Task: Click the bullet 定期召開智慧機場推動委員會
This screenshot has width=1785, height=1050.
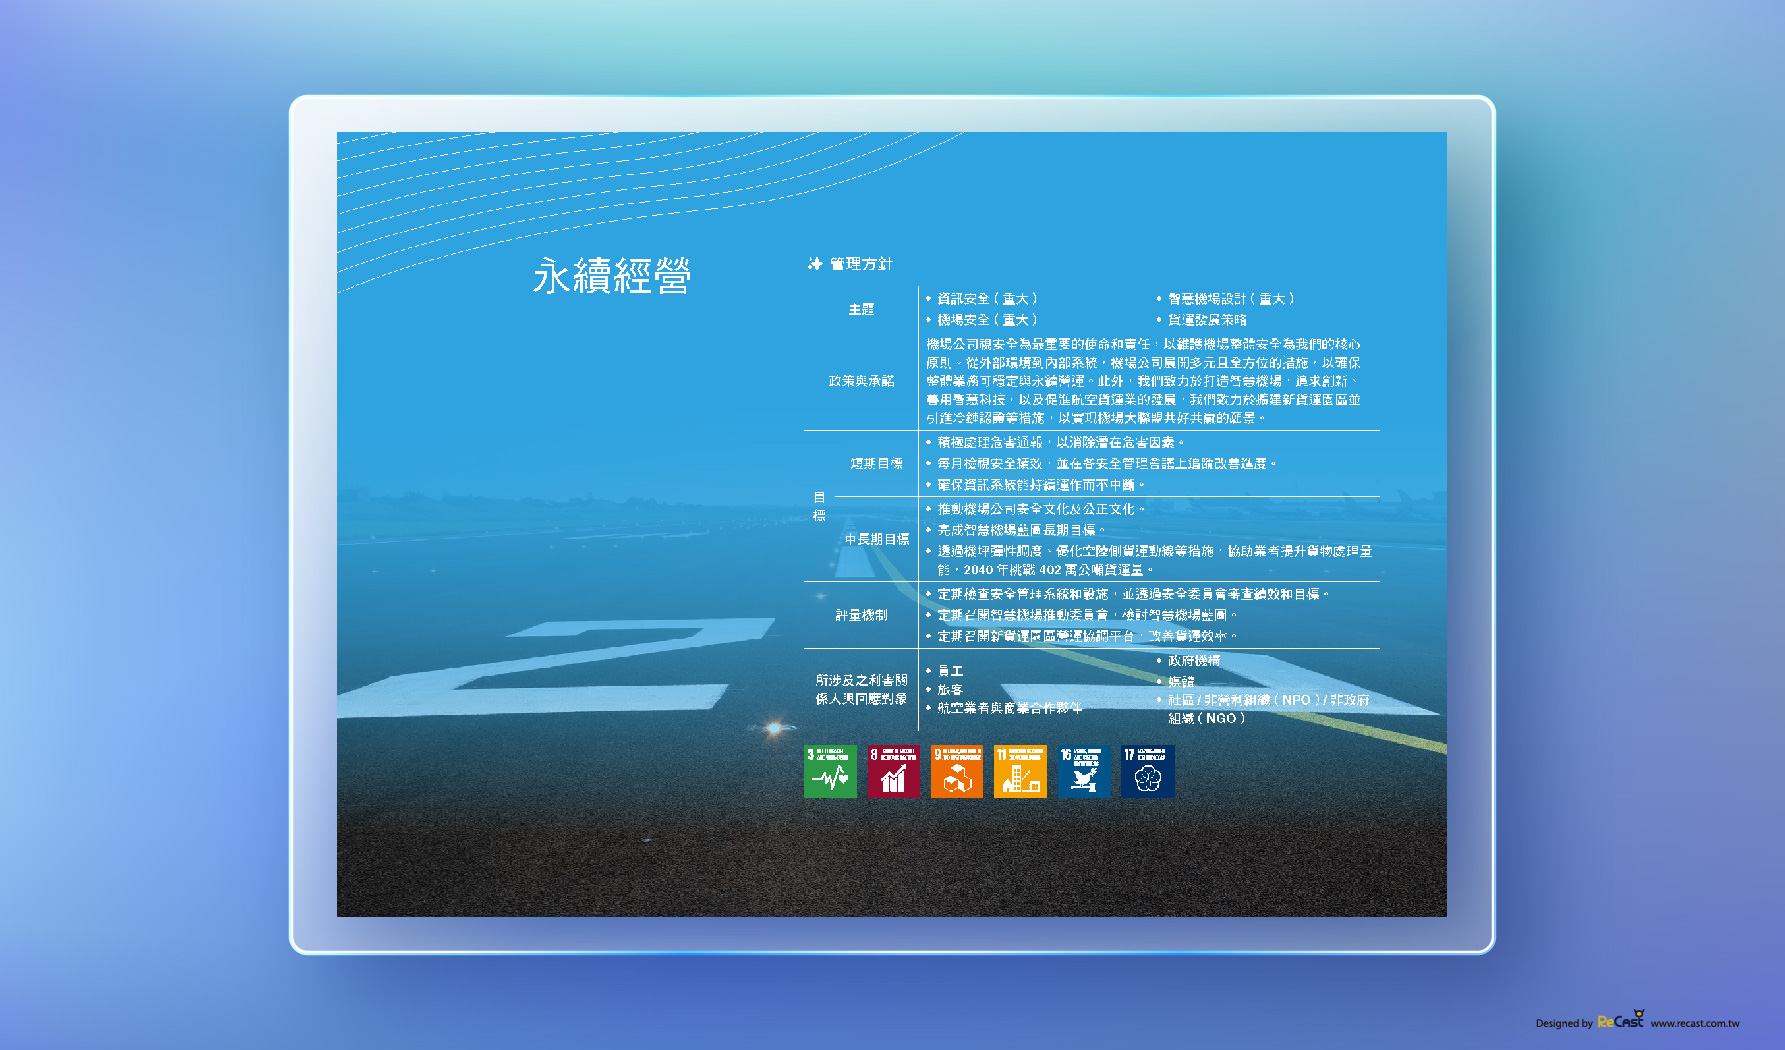Action: 1081,615
